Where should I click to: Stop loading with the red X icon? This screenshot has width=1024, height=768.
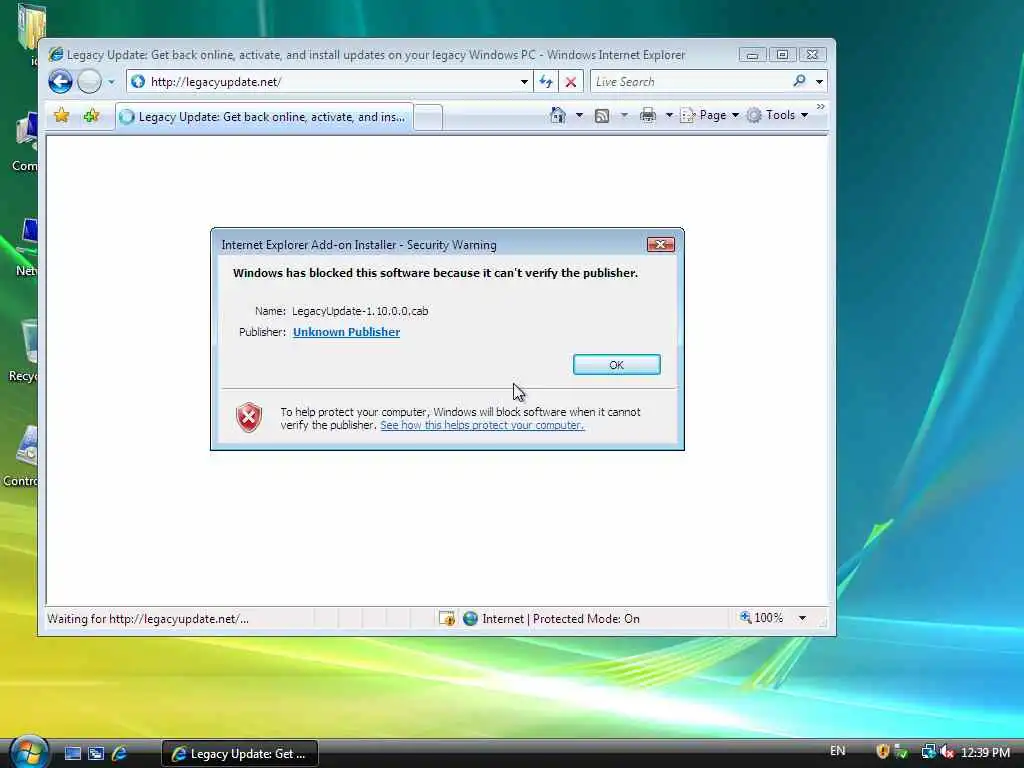pyautogui.click(x=571, y=82)
